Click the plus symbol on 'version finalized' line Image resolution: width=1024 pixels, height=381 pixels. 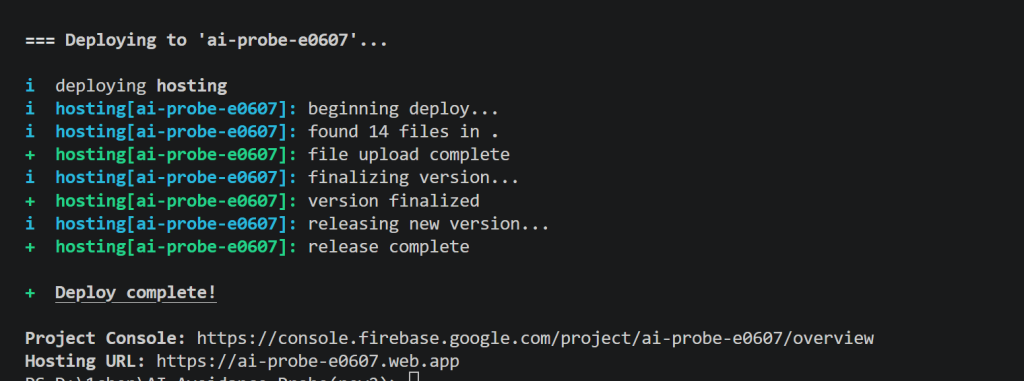pos(30,201)
